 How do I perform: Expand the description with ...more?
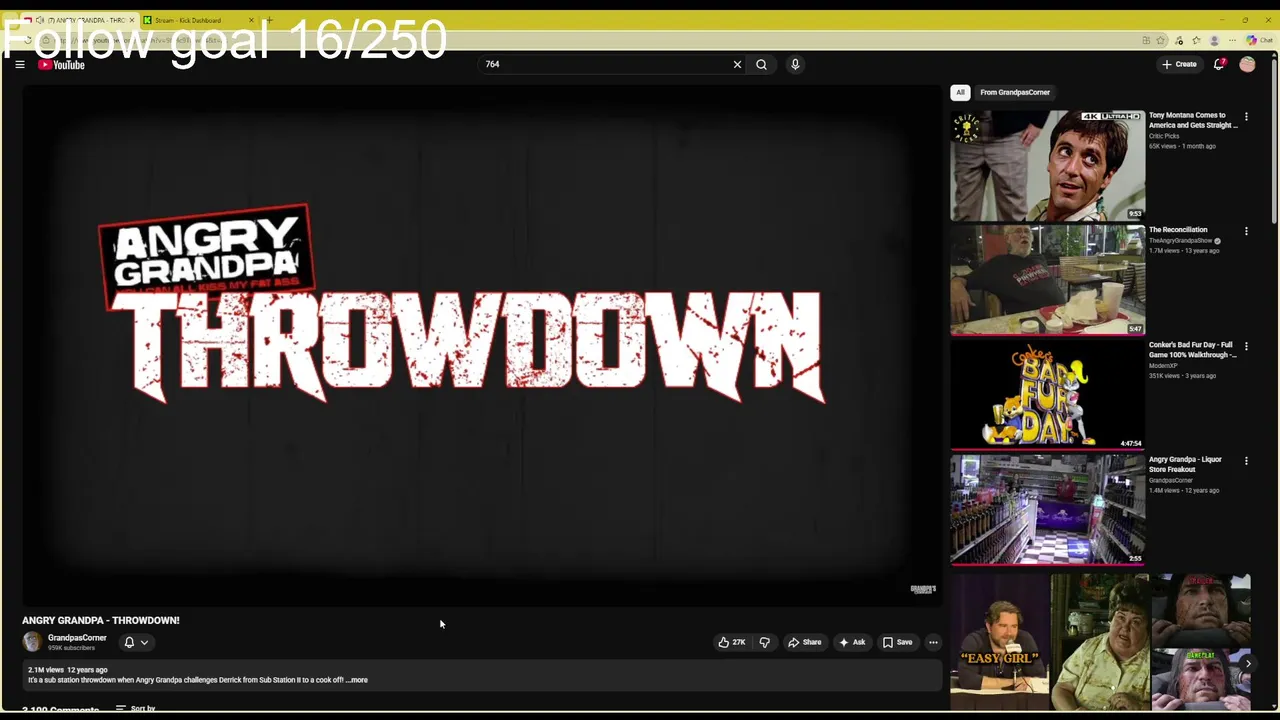point(357,680)
